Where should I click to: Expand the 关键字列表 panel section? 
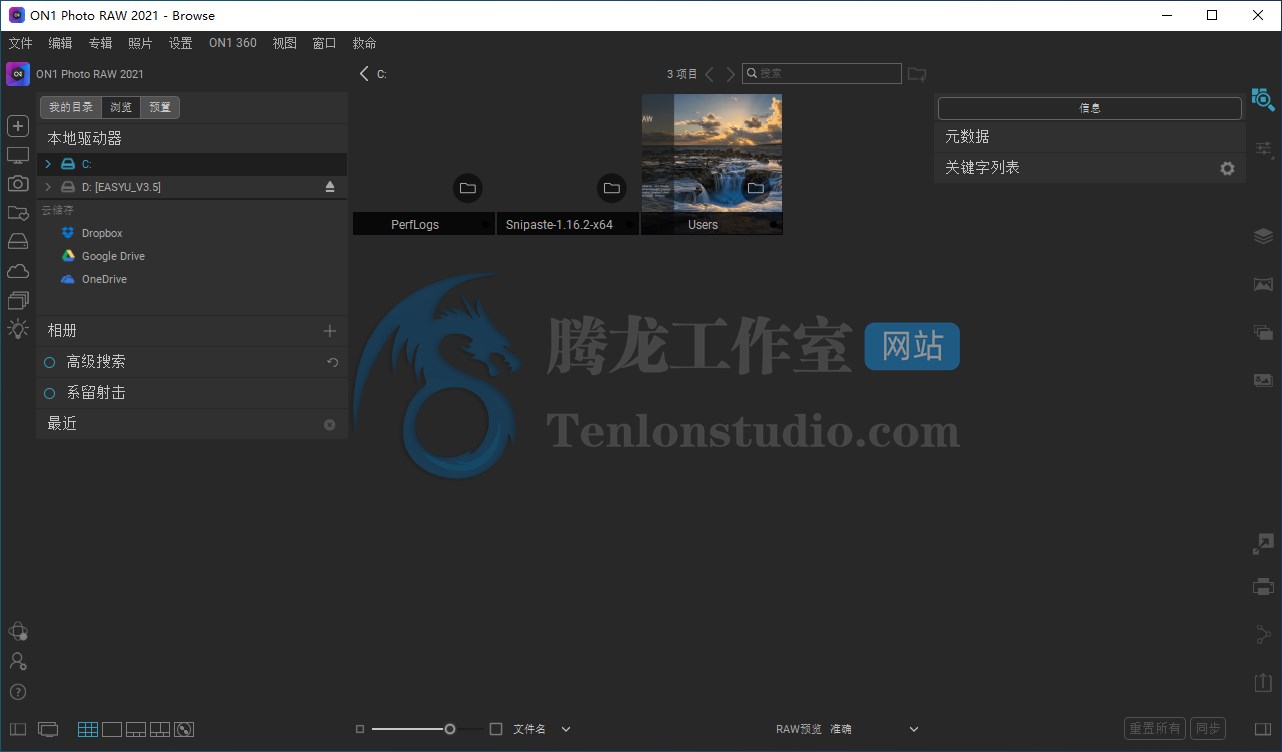(1090, 168)
